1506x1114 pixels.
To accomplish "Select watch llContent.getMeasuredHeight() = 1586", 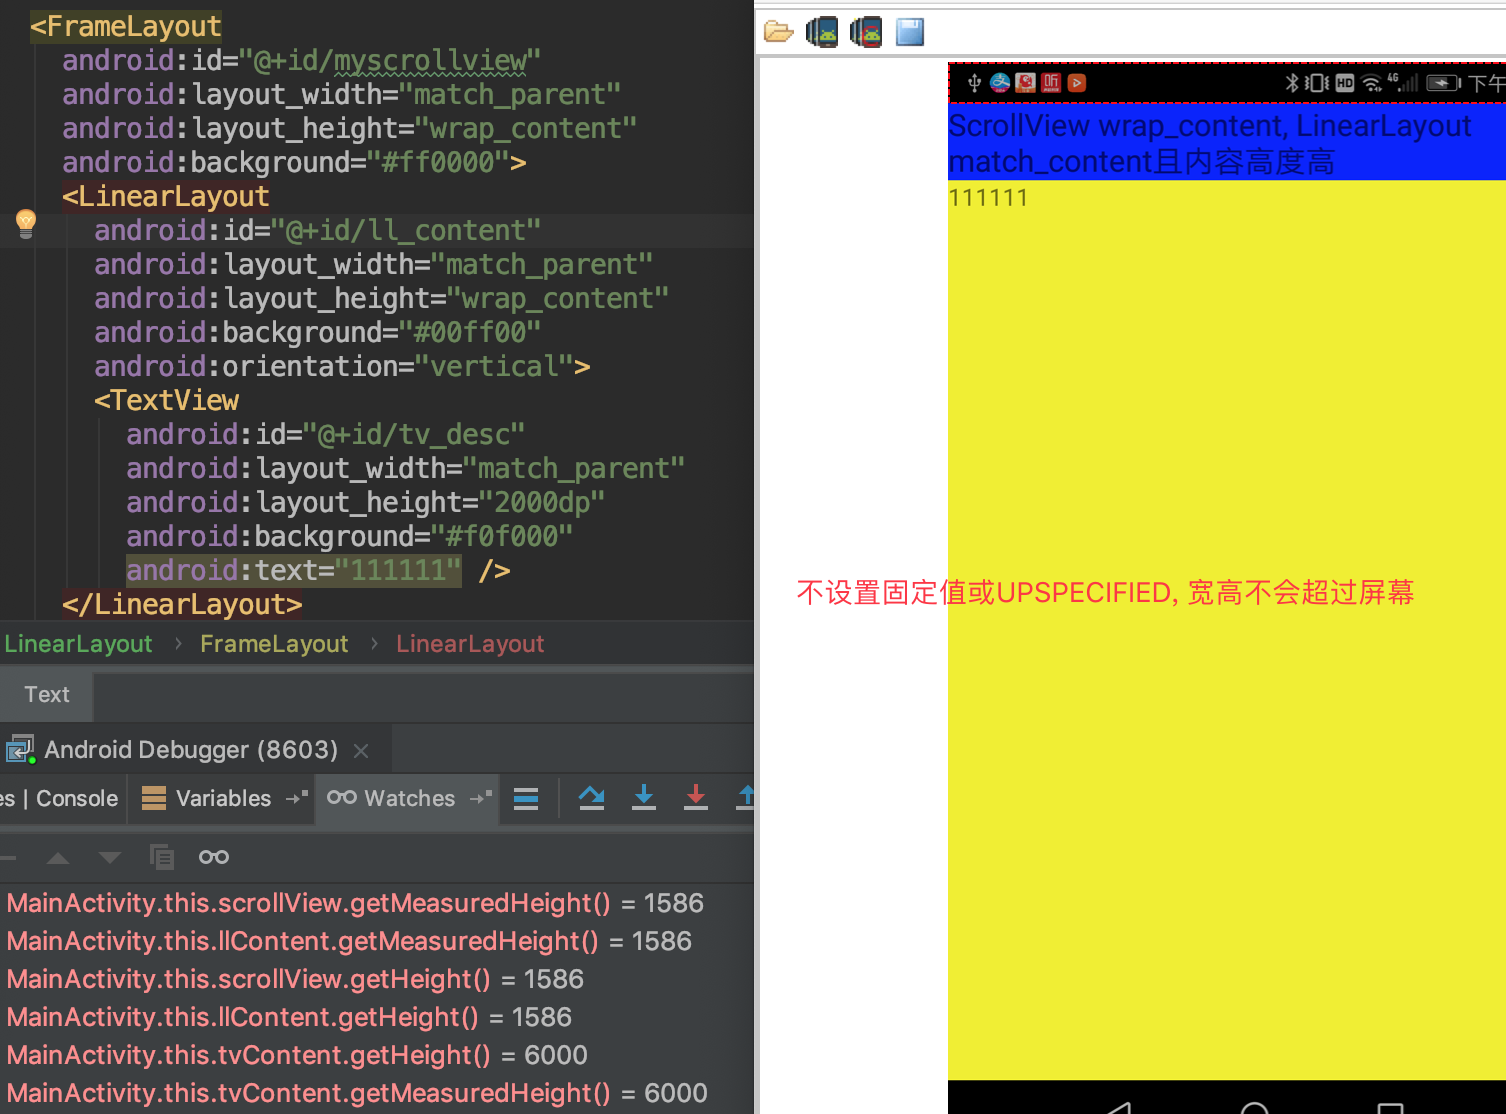I will 349,941.
